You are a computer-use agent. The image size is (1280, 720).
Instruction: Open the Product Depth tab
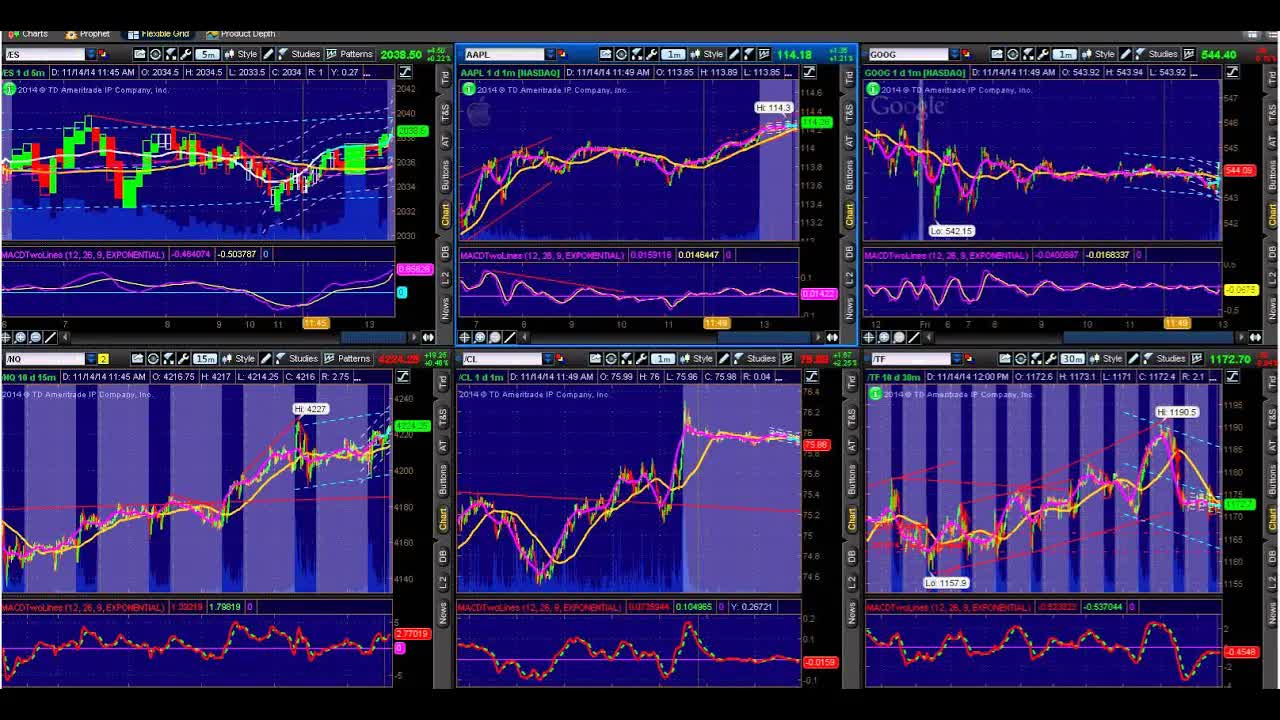[x=241, y=34]
